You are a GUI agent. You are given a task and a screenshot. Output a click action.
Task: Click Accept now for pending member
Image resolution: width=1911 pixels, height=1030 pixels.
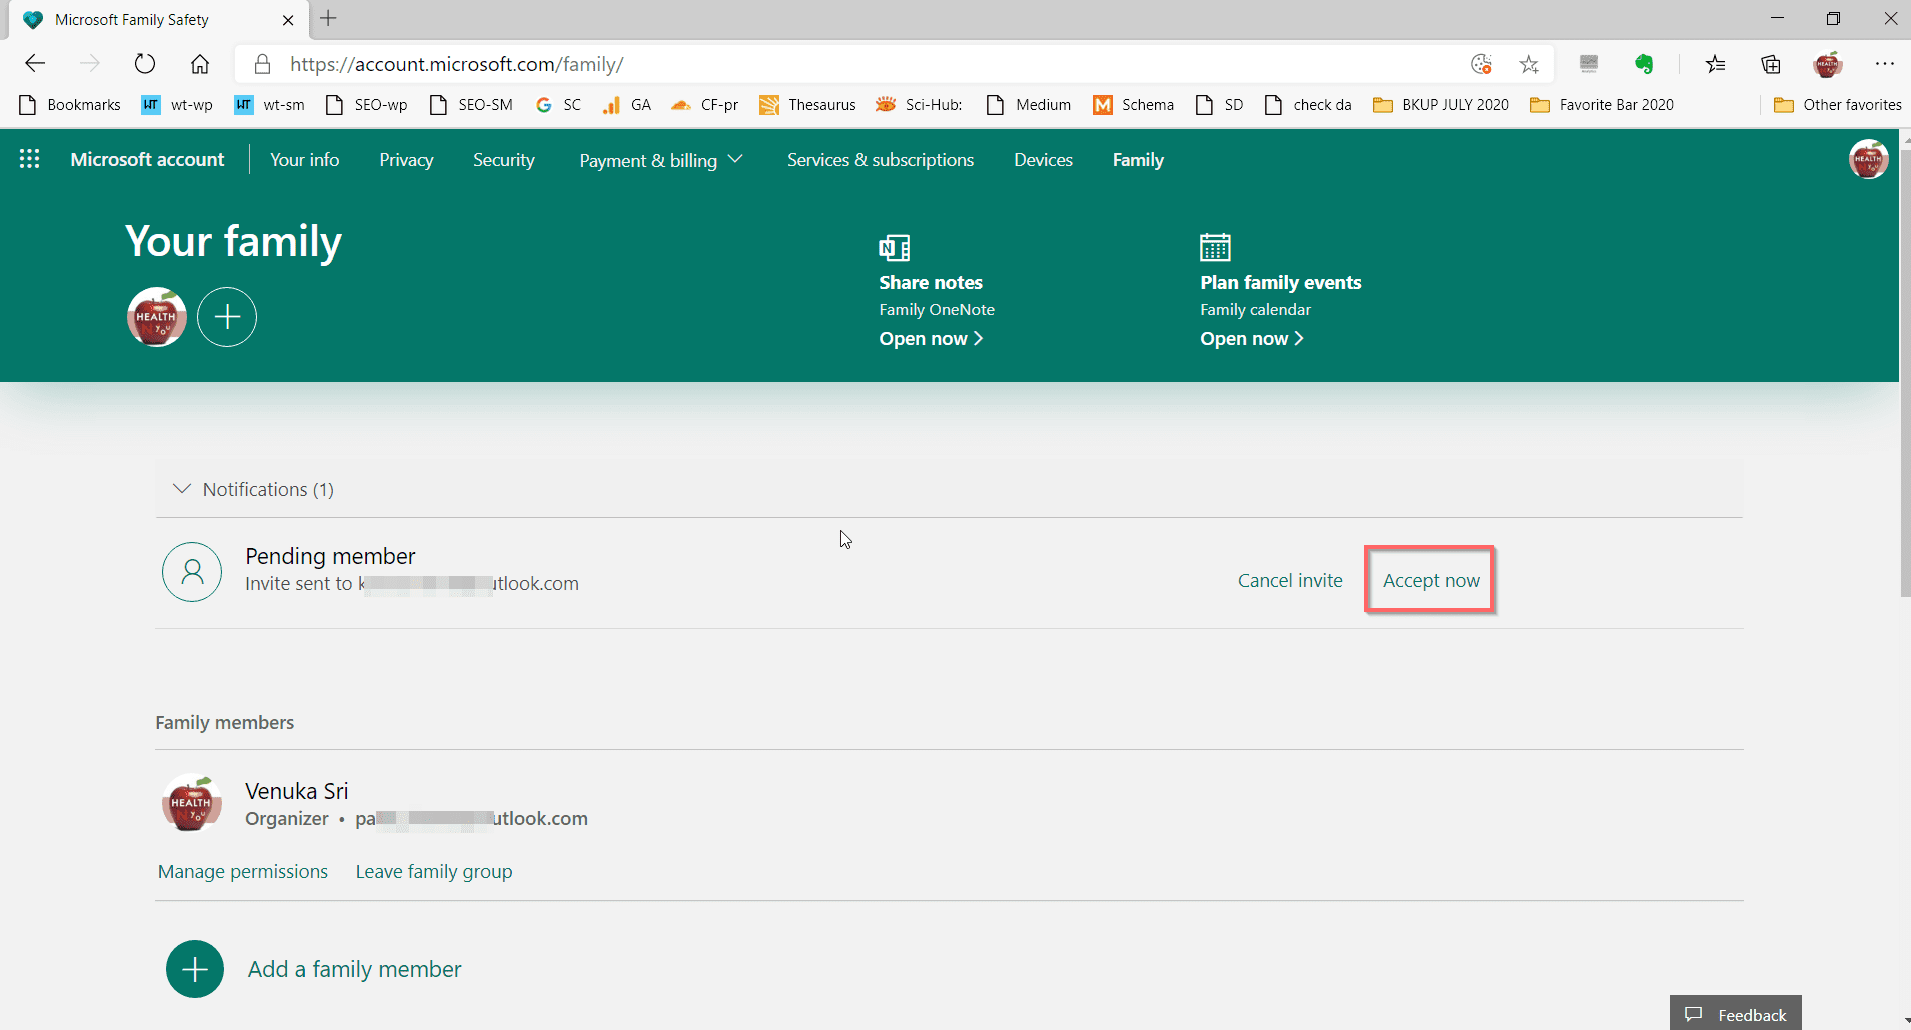pyautogui.click(x=1430, y=580)
